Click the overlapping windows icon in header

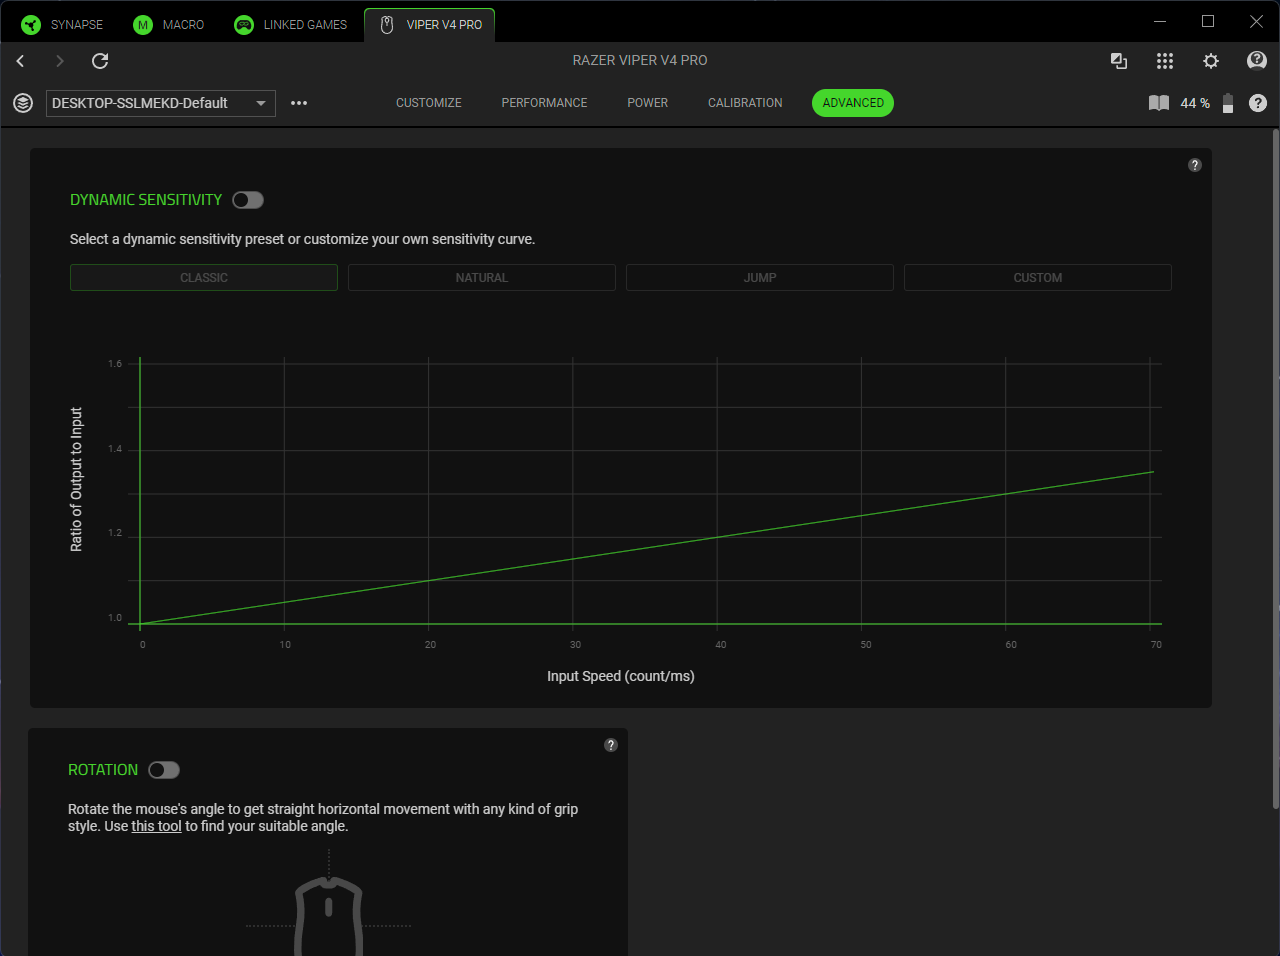pyautogui.click(x=1119, y=61)
